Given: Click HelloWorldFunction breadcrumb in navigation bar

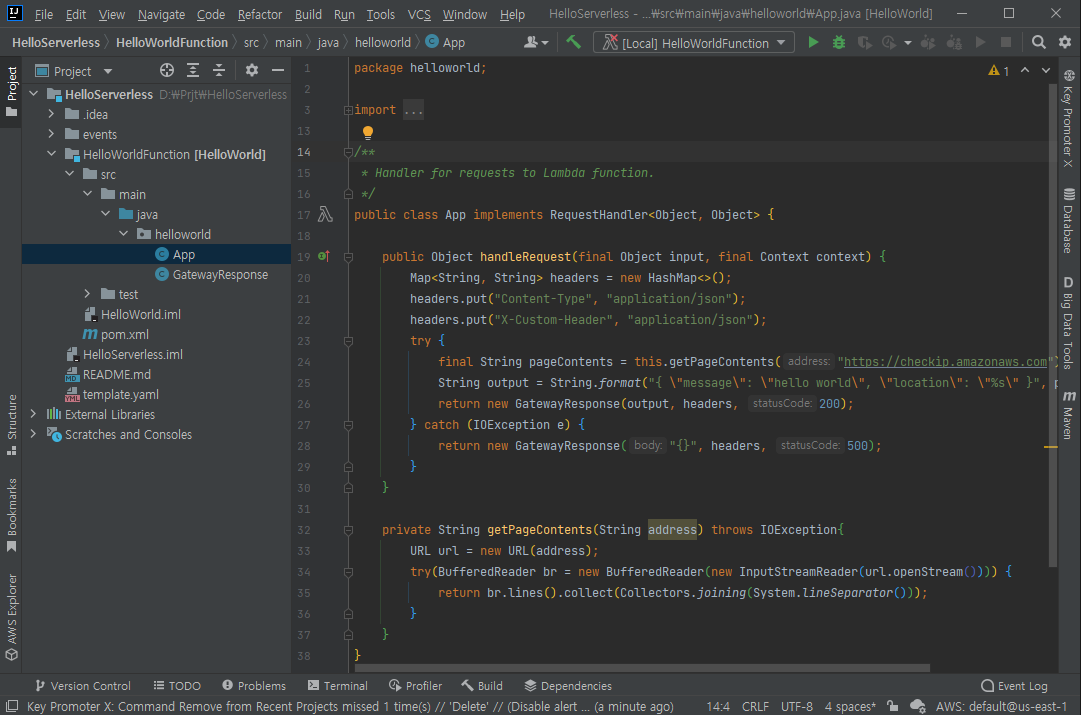Looking at the screenshot, I should [172, 43].
